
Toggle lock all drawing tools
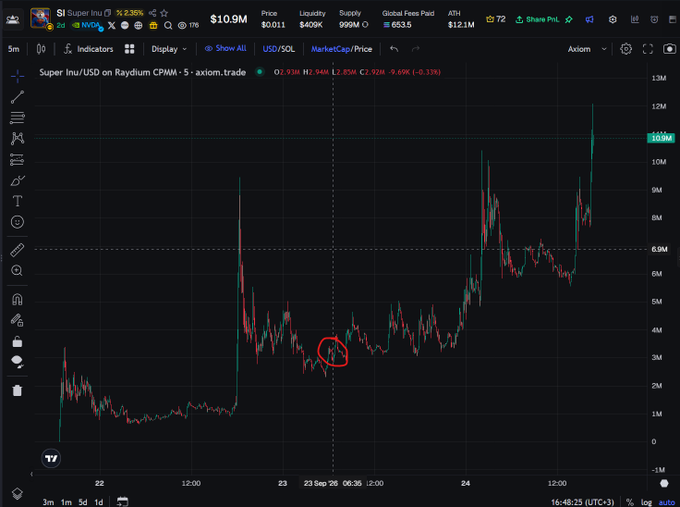(x=17, y=342)
